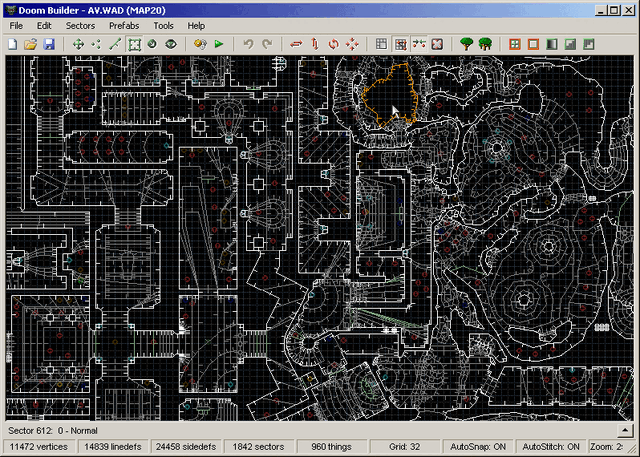Click the 'Grid: 32' status panel
Screen dimensions: 640x457
tap(404, 447)
